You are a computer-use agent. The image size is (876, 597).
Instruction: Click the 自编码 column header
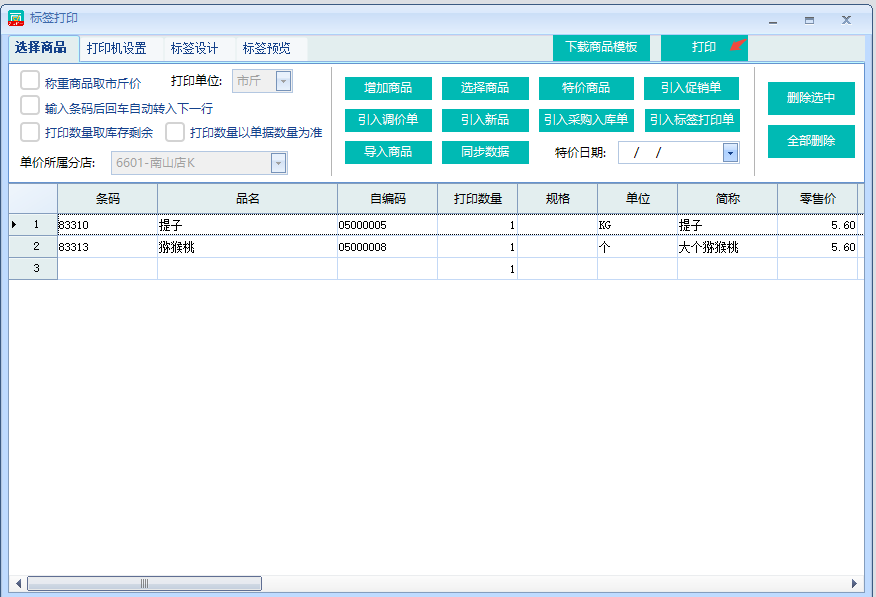pos(388,199)
